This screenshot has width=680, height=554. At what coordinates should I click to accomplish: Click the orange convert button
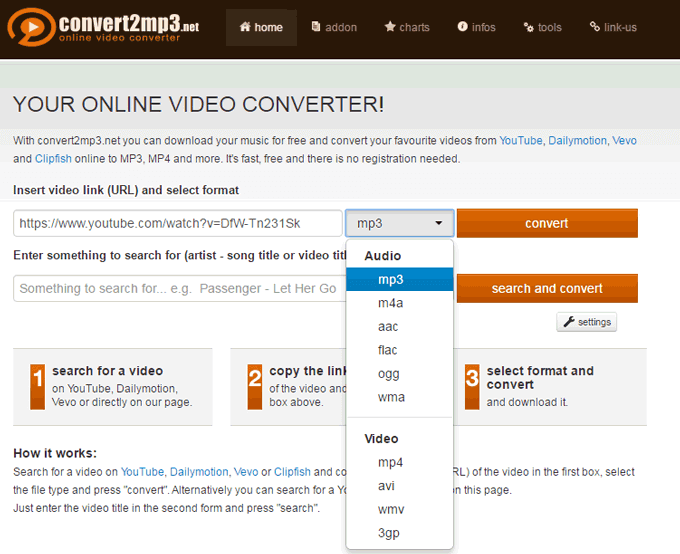(547, 223)
